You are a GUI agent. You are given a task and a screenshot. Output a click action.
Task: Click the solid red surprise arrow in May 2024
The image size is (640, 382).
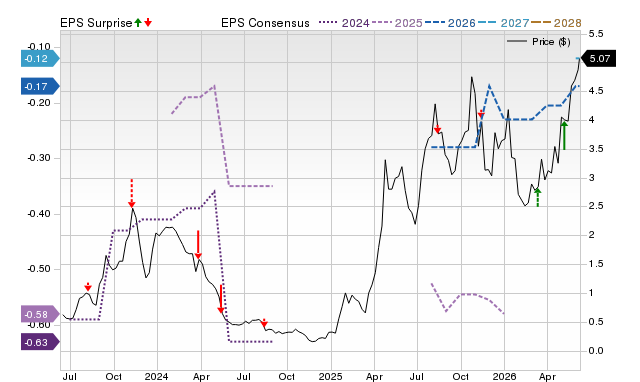(x=221, y=299)
